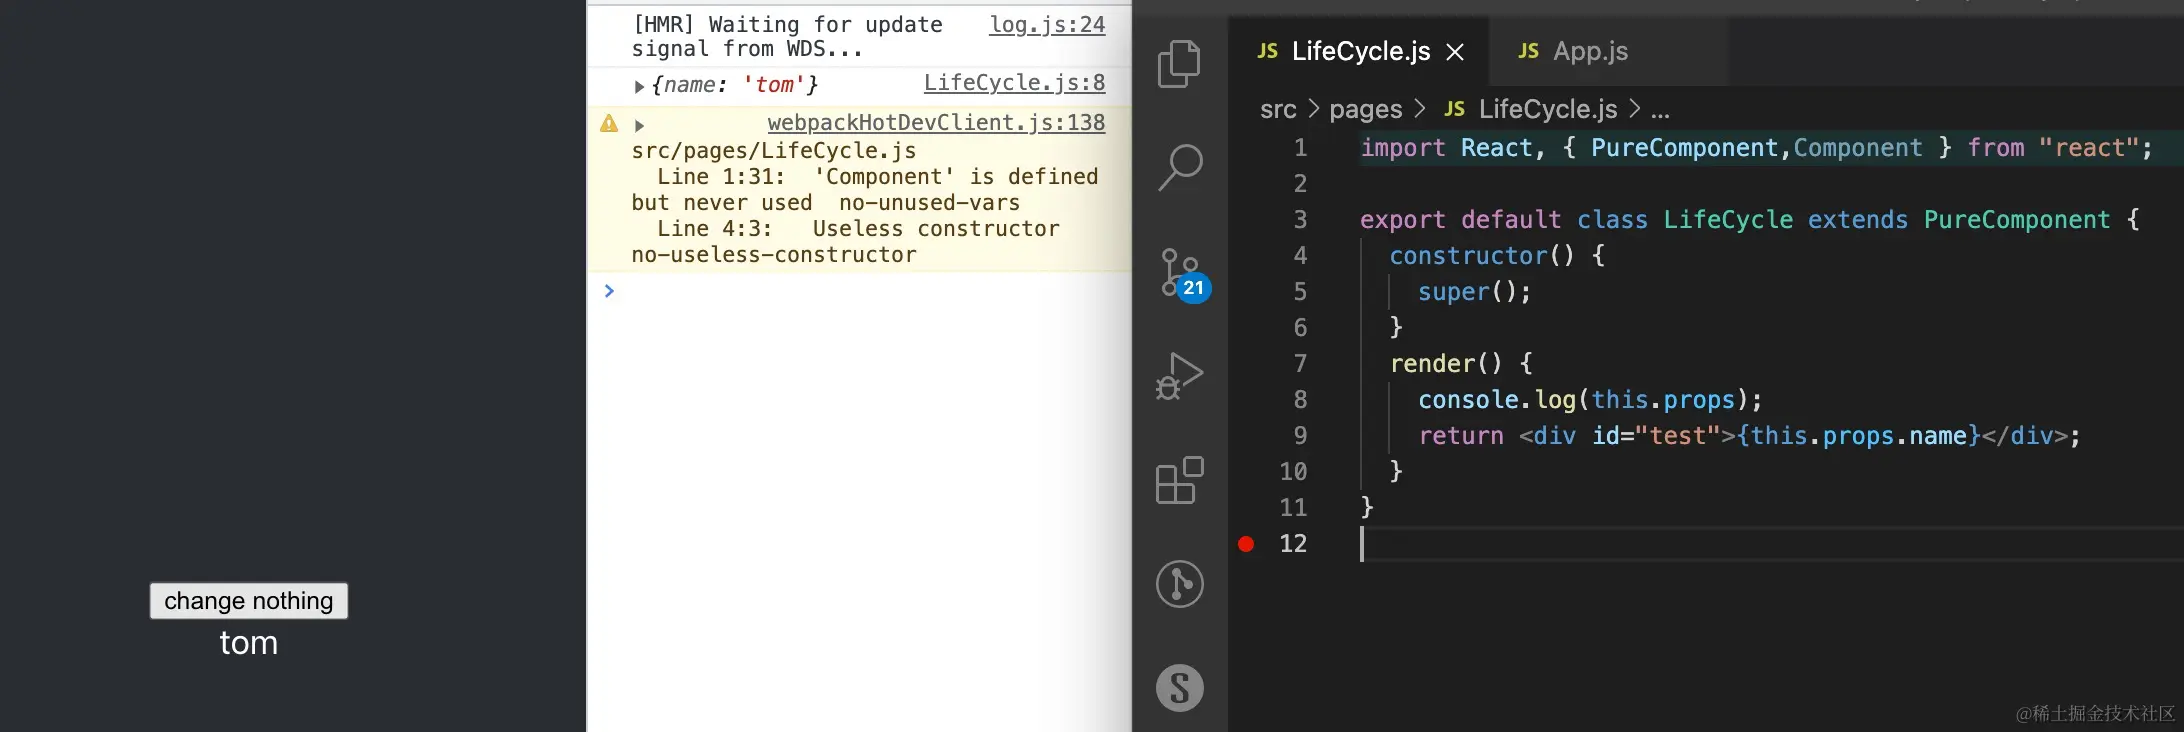Expand the {name: 'tom'} console object
Viewport: 2184px width, 732px height.
(x=639, y=87)
